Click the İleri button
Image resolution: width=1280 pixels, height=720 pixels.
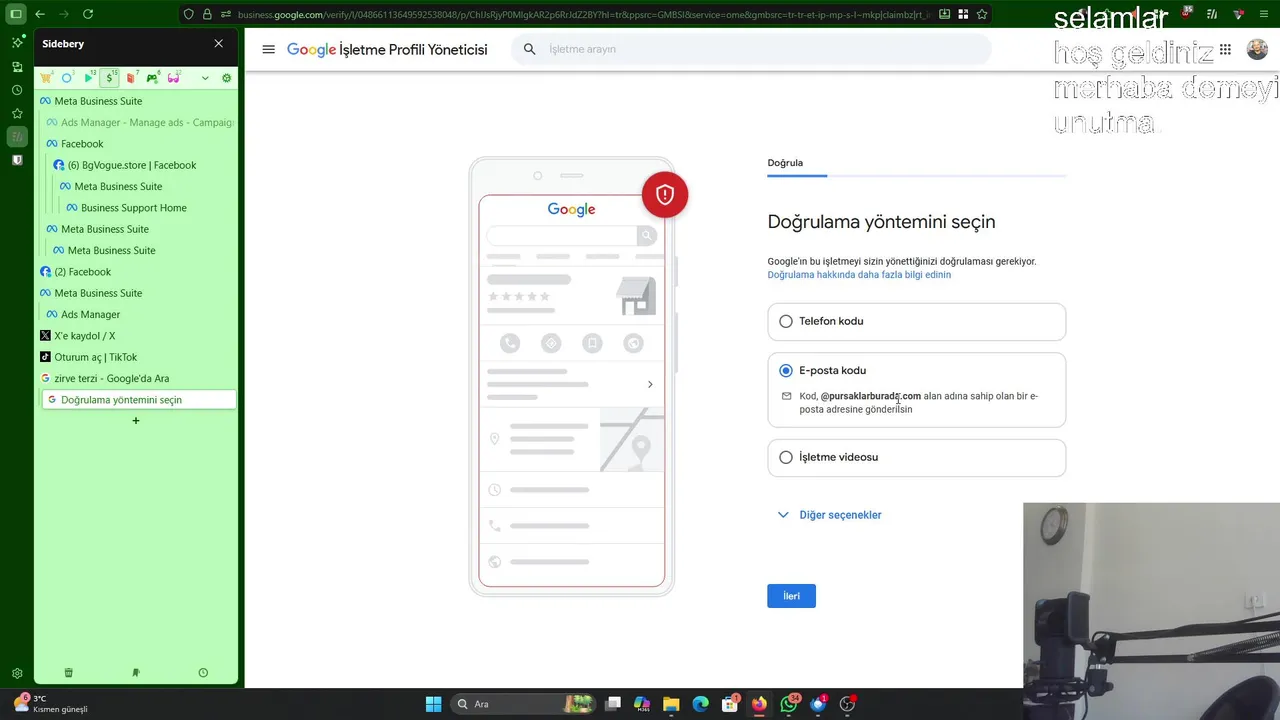click(x=791, y=596)
